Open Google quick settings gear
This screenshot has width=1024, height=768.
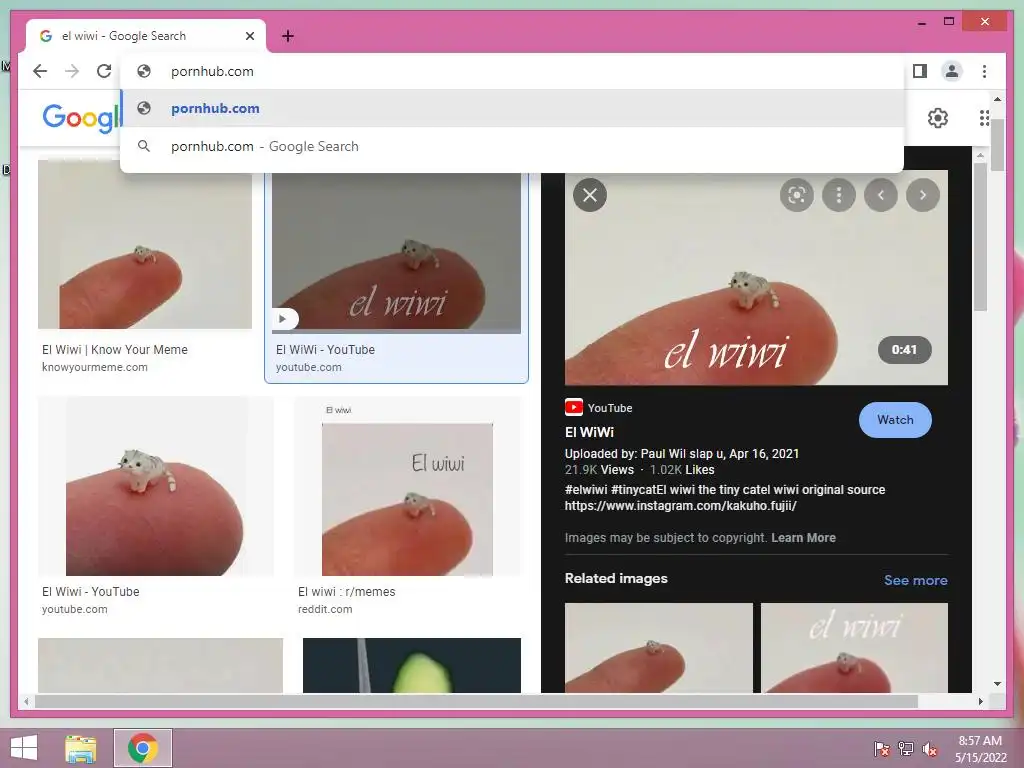tap(938, 118)
